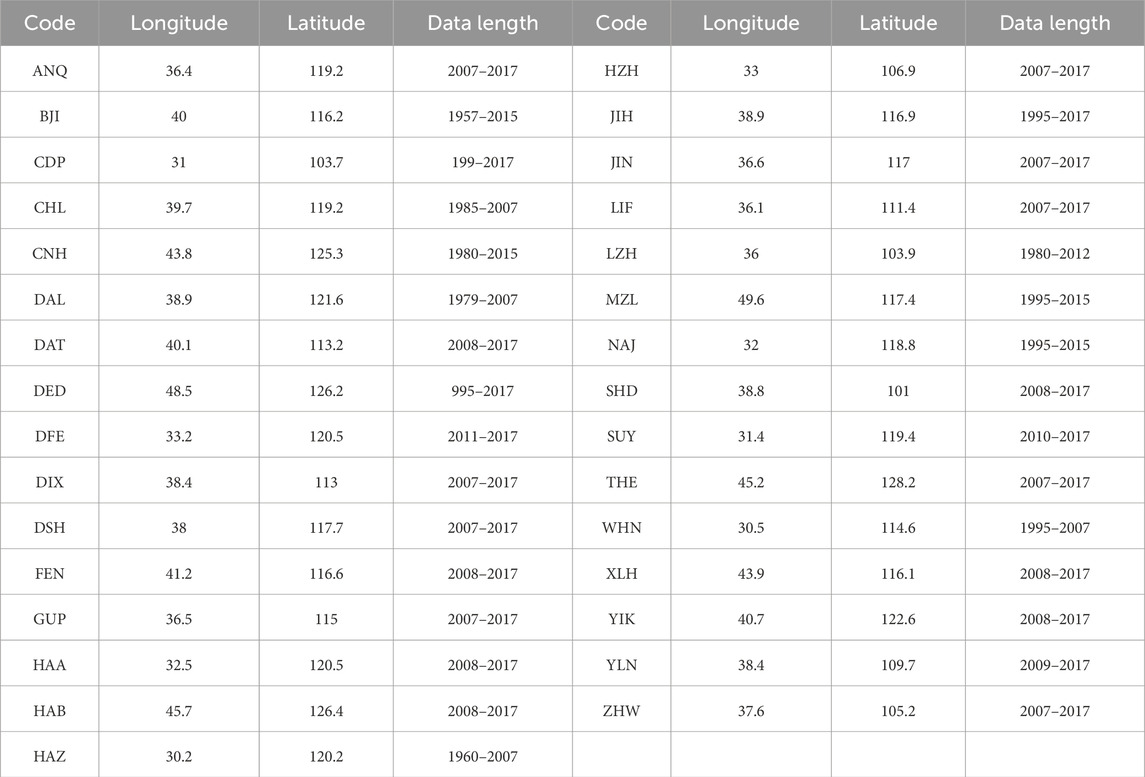This screenshot has height=777, width=1145.
Task: Select the WHN station code
Action: (621, 527)
